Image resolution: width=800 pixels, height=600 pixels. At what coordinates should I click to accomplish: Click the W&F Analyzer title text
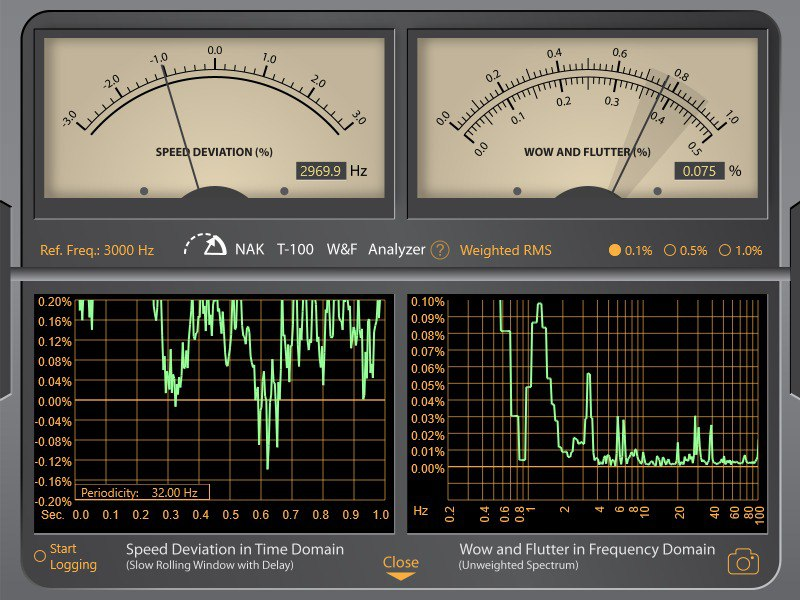[x=376, y=249]
